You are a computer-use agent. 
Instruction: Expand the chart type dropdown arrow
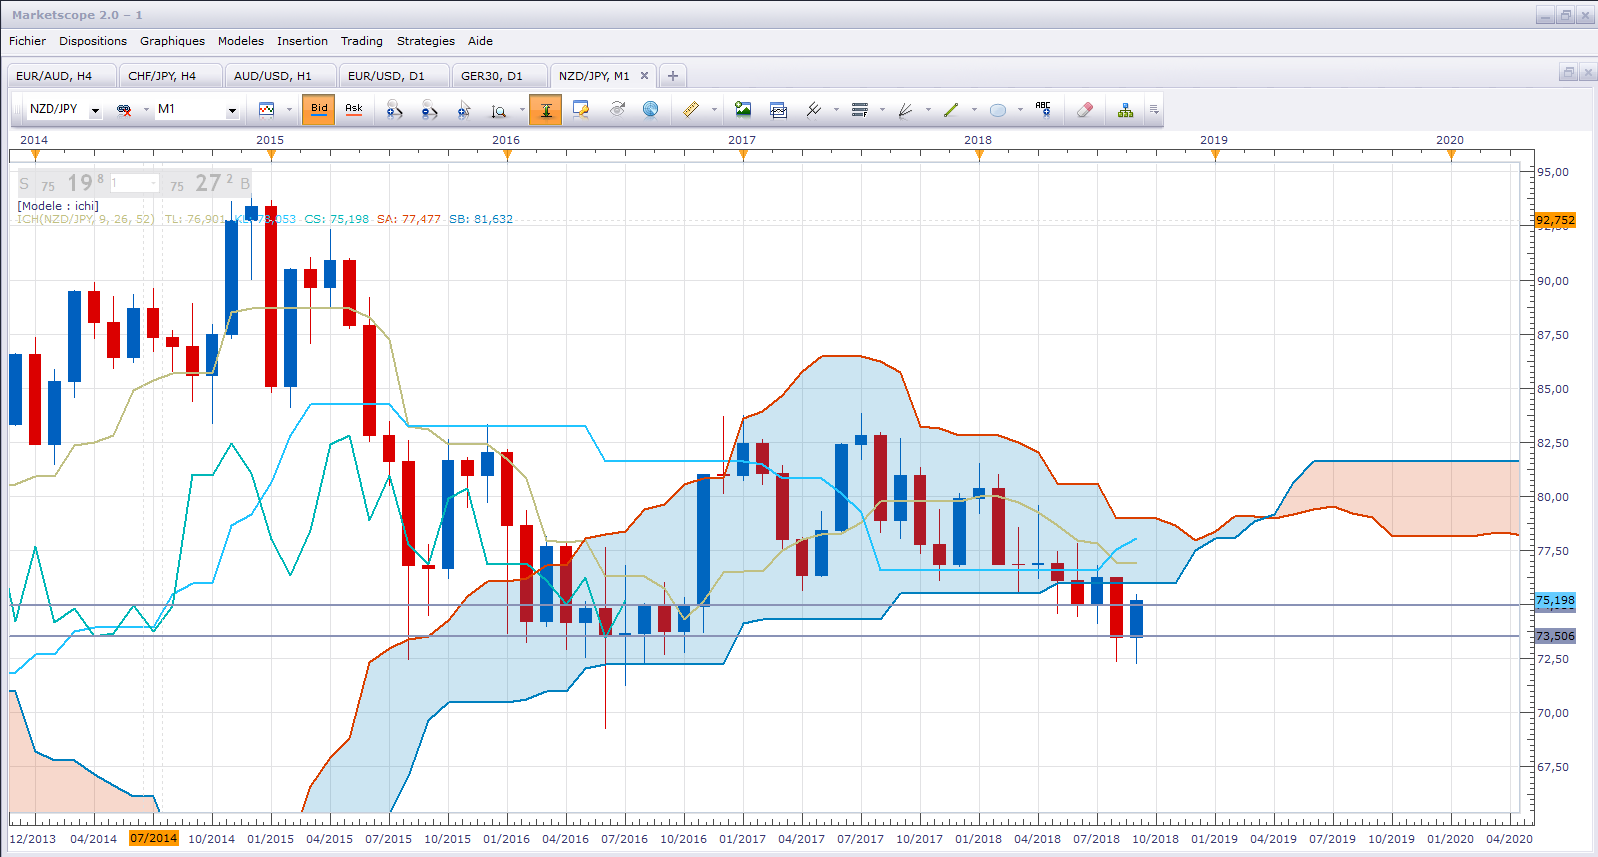(x=289, y=110)
